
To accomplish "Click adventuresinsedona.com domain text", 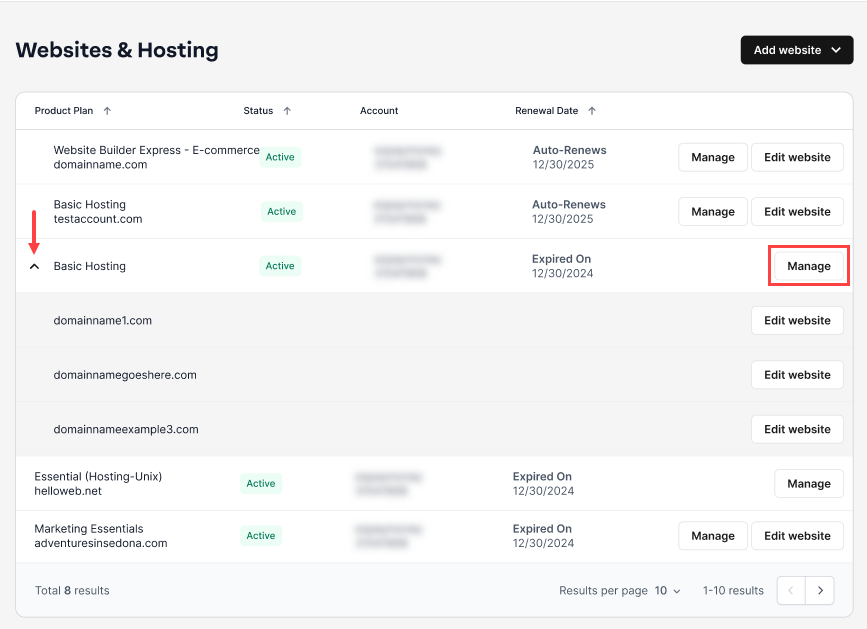I will 101,543.
